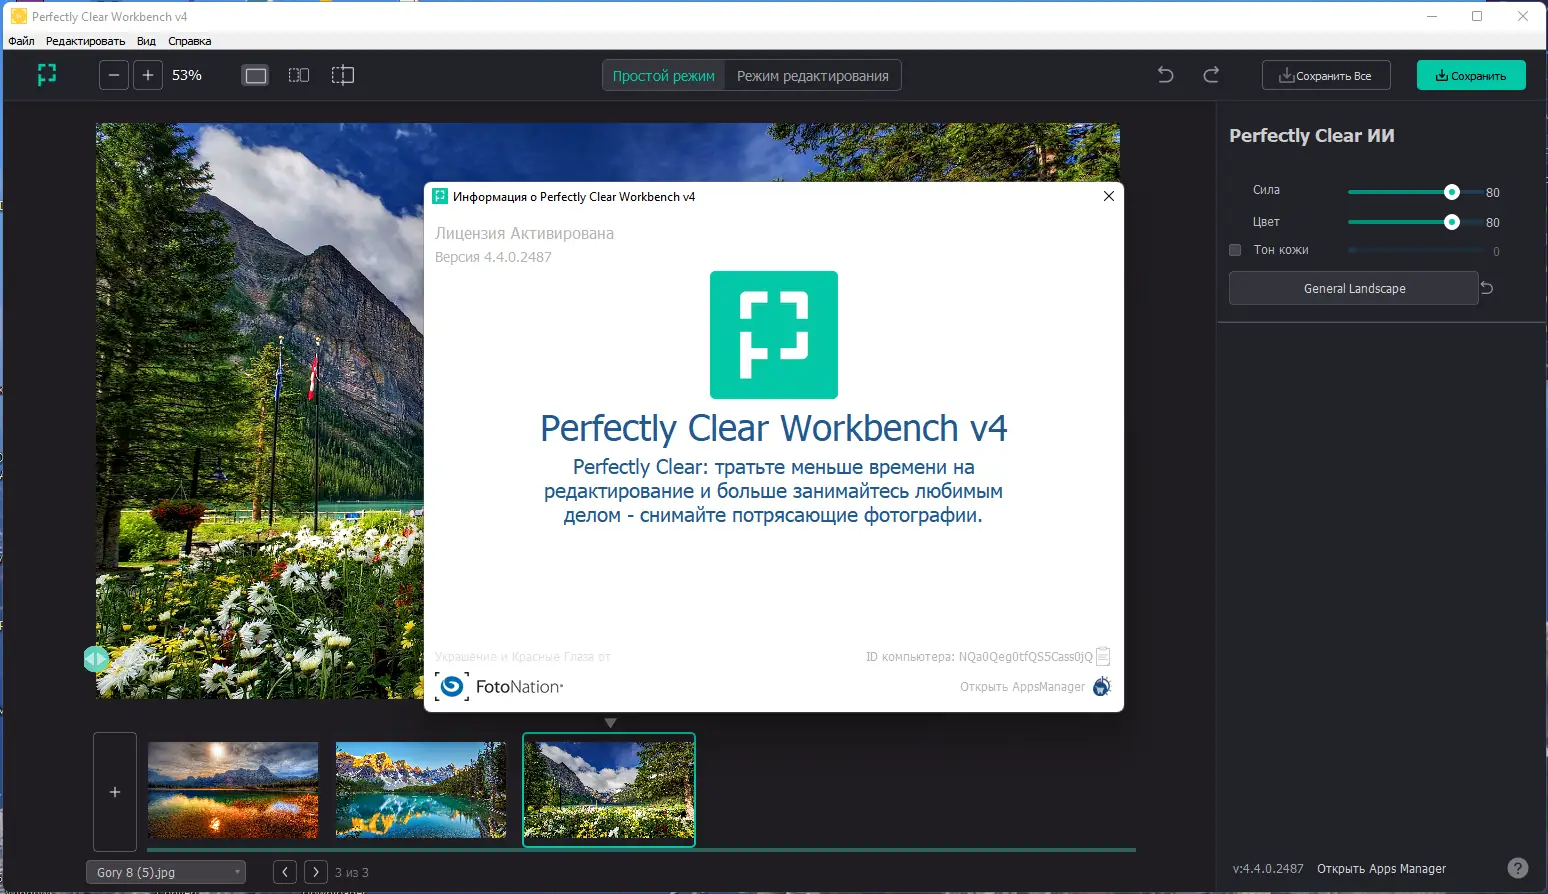Screen dimensions: 1548x894
Task: Adjust the Цвет slider
Action: coord(1414,222)
